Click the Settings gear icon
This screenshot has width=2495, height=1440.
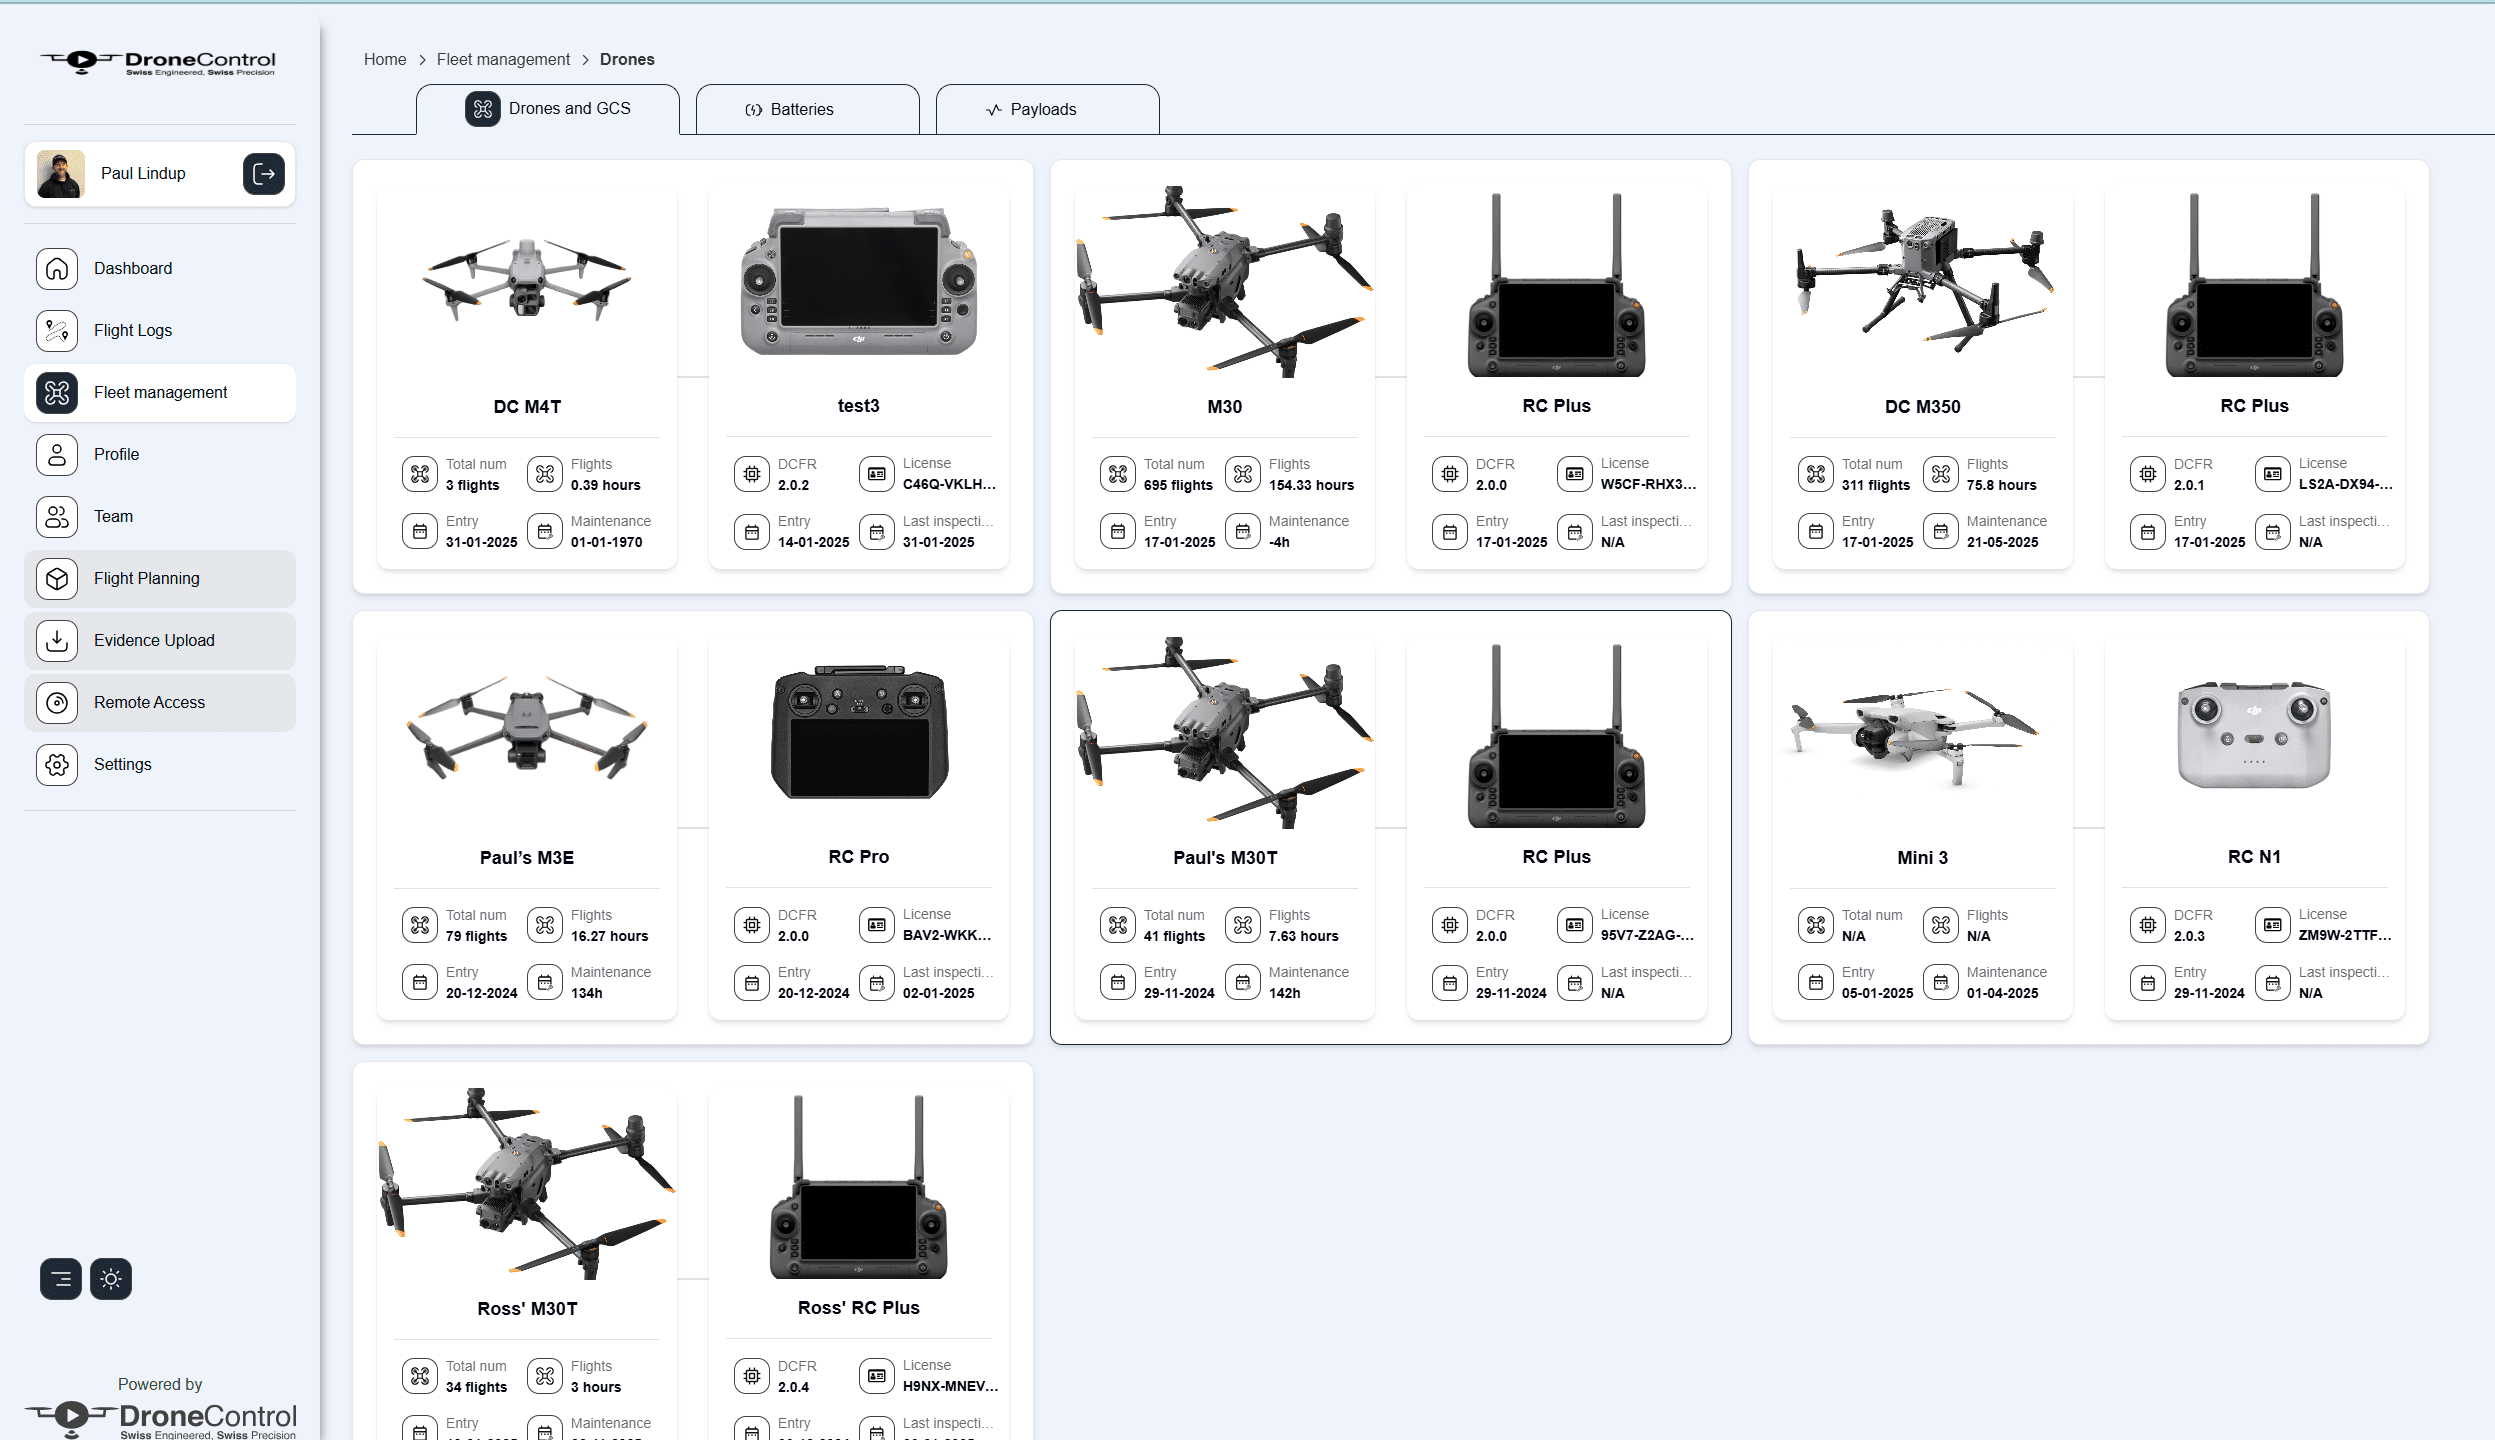point(57,765)
